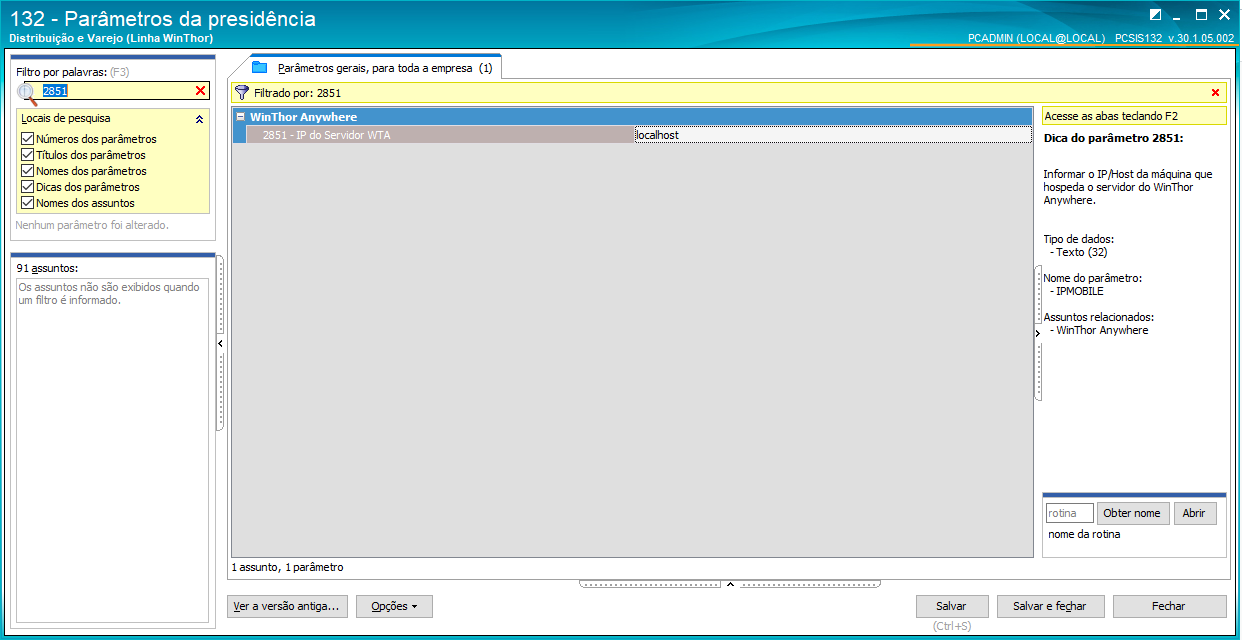Click the funnel filter icon

[241, 92]
